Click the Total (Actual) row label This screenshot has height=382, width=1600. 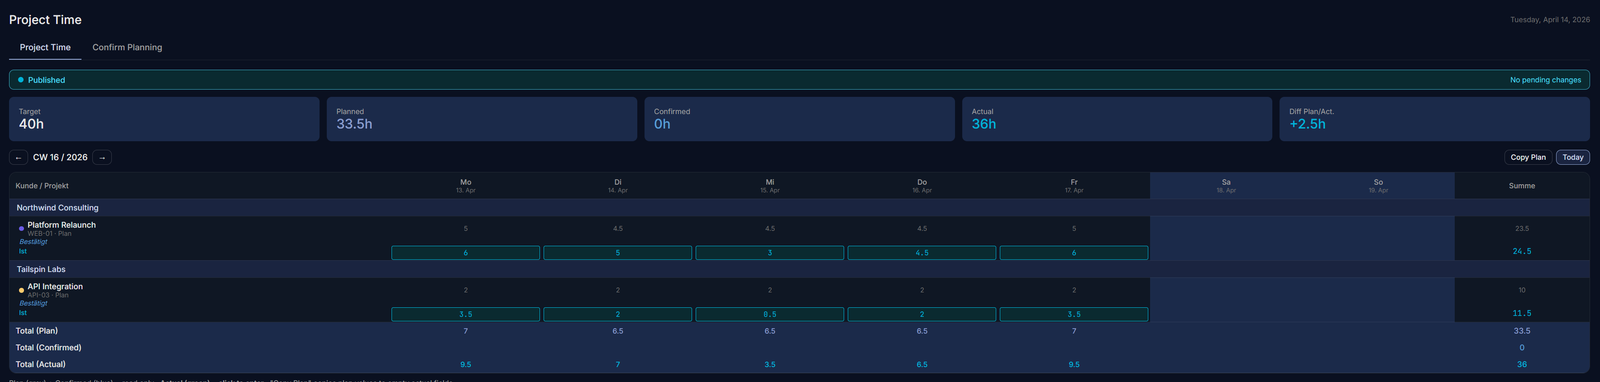click(41, 365)
